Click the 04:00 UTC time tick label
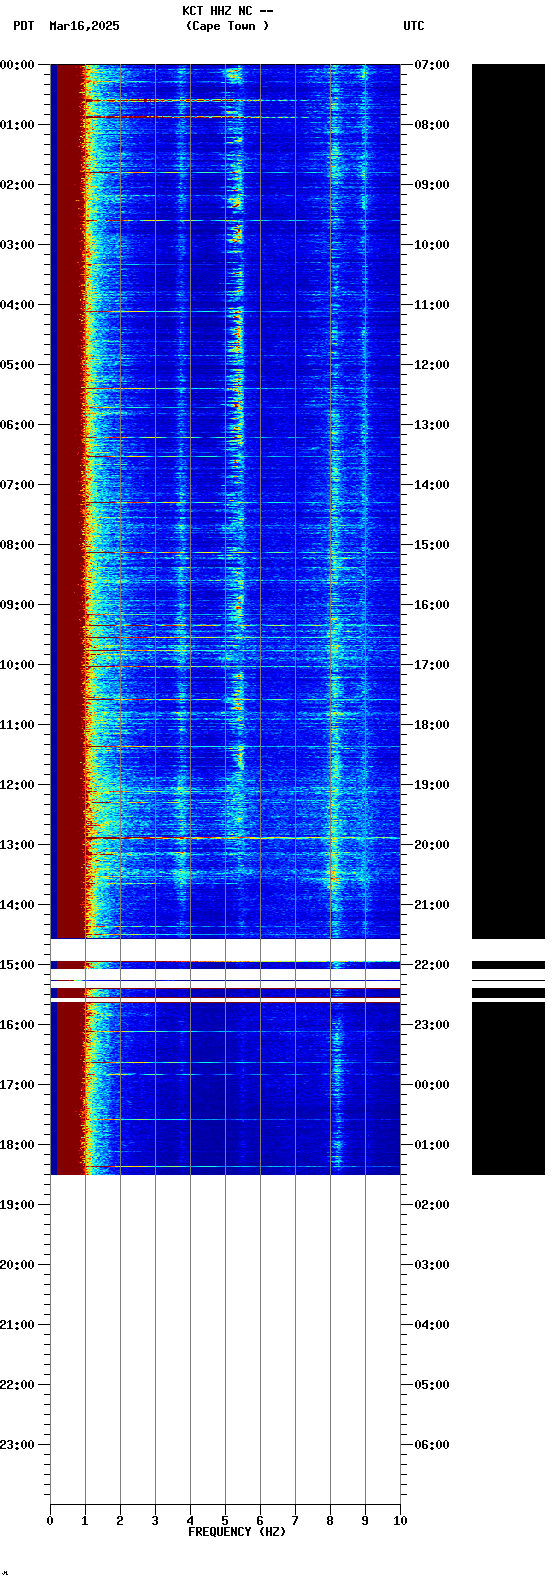 point(432,1325)
